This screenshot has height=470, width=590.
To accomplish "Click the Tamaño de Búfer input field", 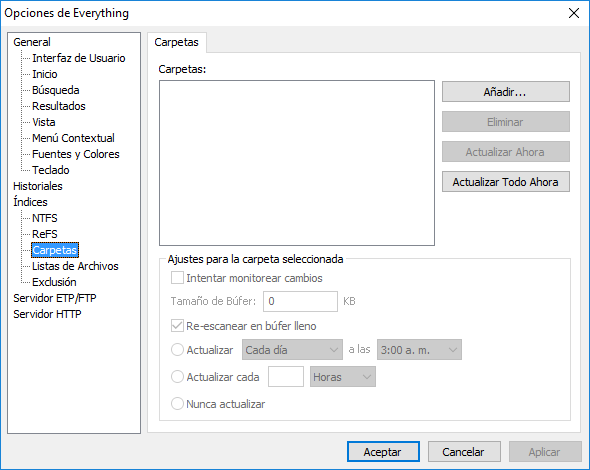I will (x=300, y=301).
